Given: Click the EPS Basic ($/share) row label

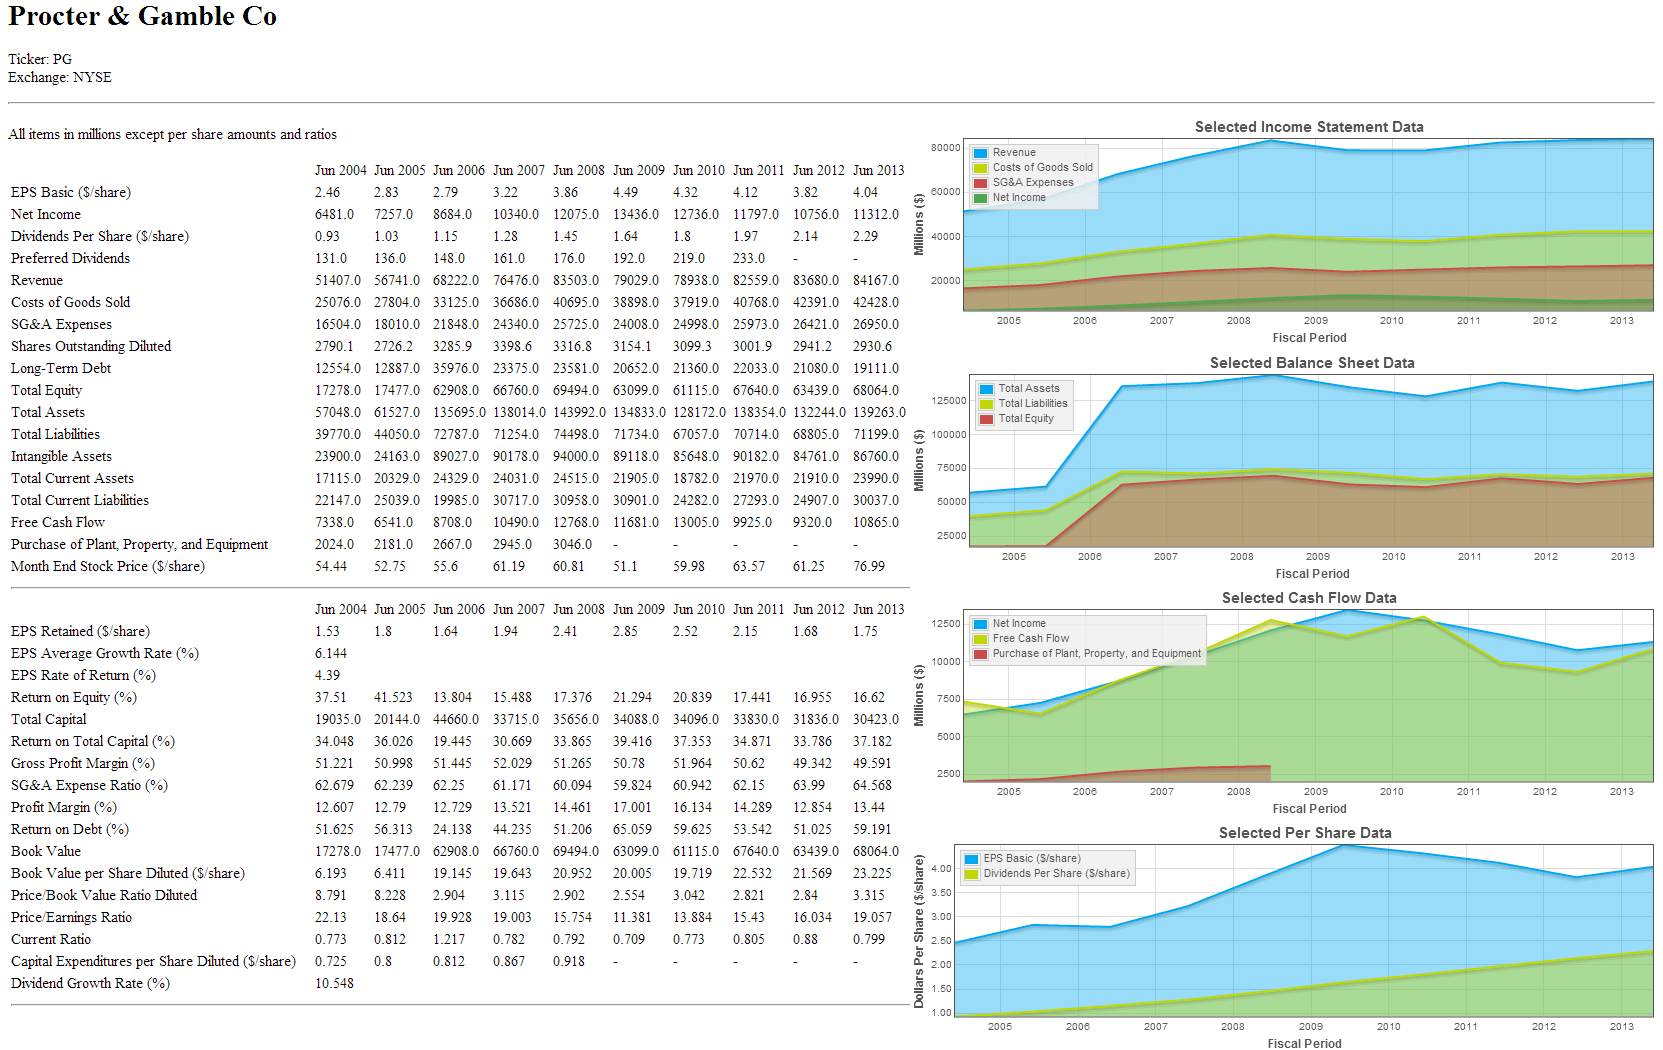Looking at the screenshot, I should (71, 192).
